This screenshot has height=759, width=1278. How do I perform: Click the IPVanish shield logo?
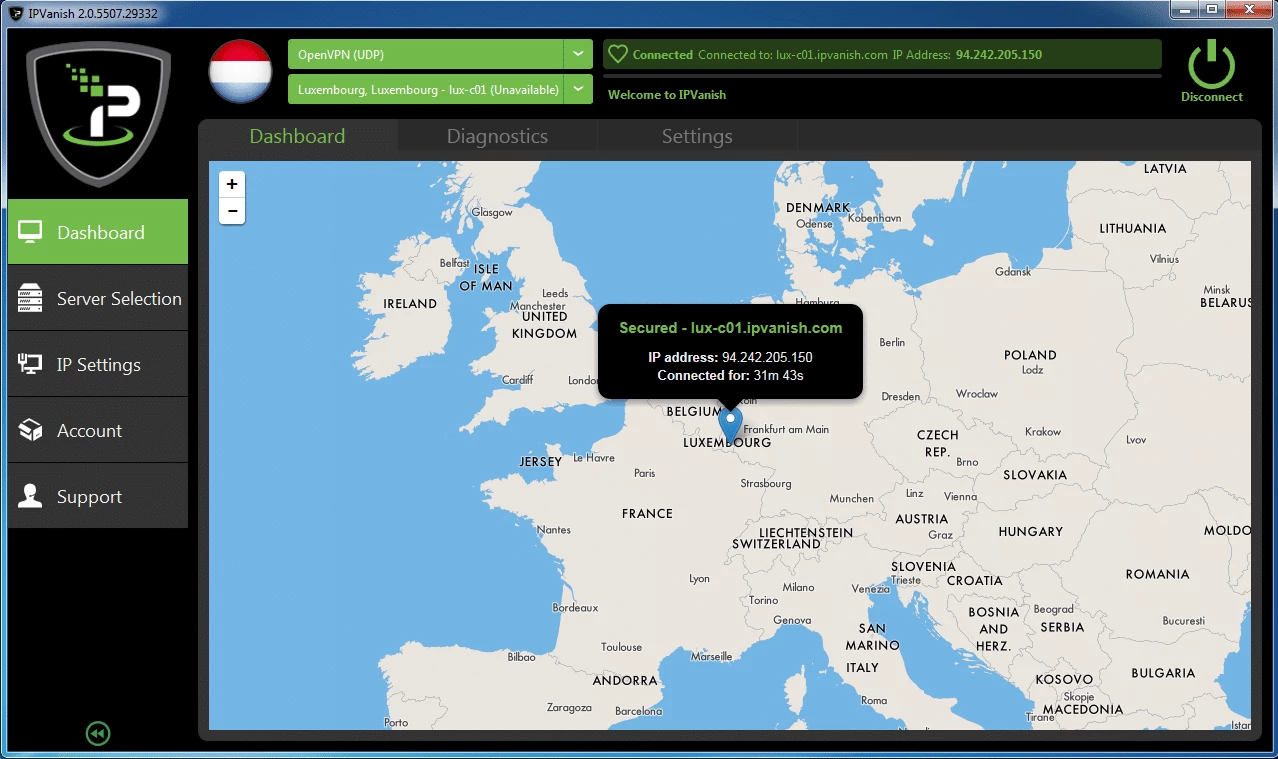pyautogui.click(x=98, y=113)
